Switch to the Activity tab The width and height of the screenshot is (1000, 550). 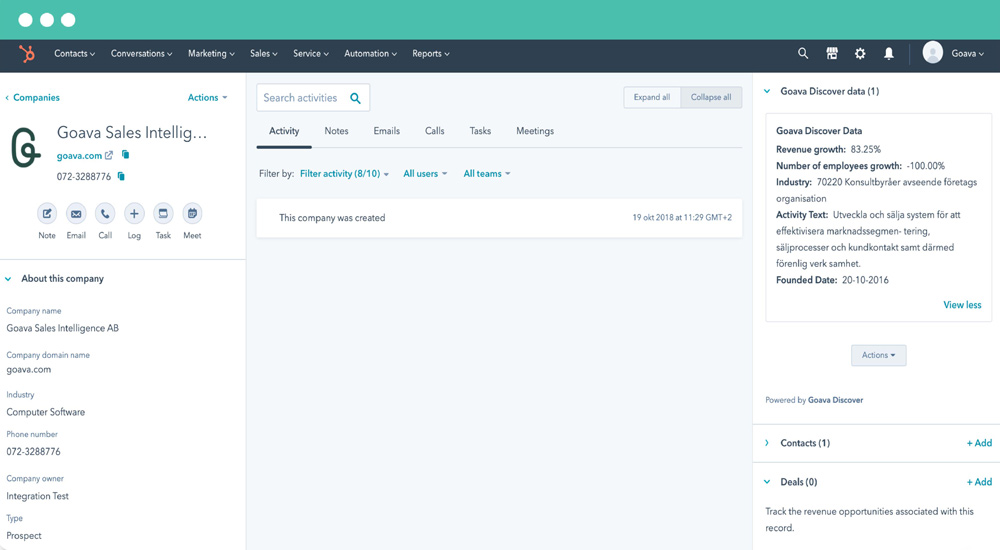click(284, 131)
